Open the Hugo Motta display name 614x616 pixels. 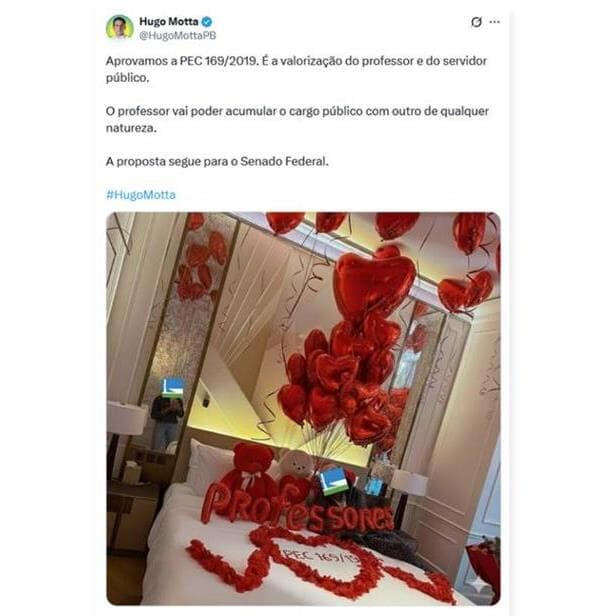tap(169, 21)
